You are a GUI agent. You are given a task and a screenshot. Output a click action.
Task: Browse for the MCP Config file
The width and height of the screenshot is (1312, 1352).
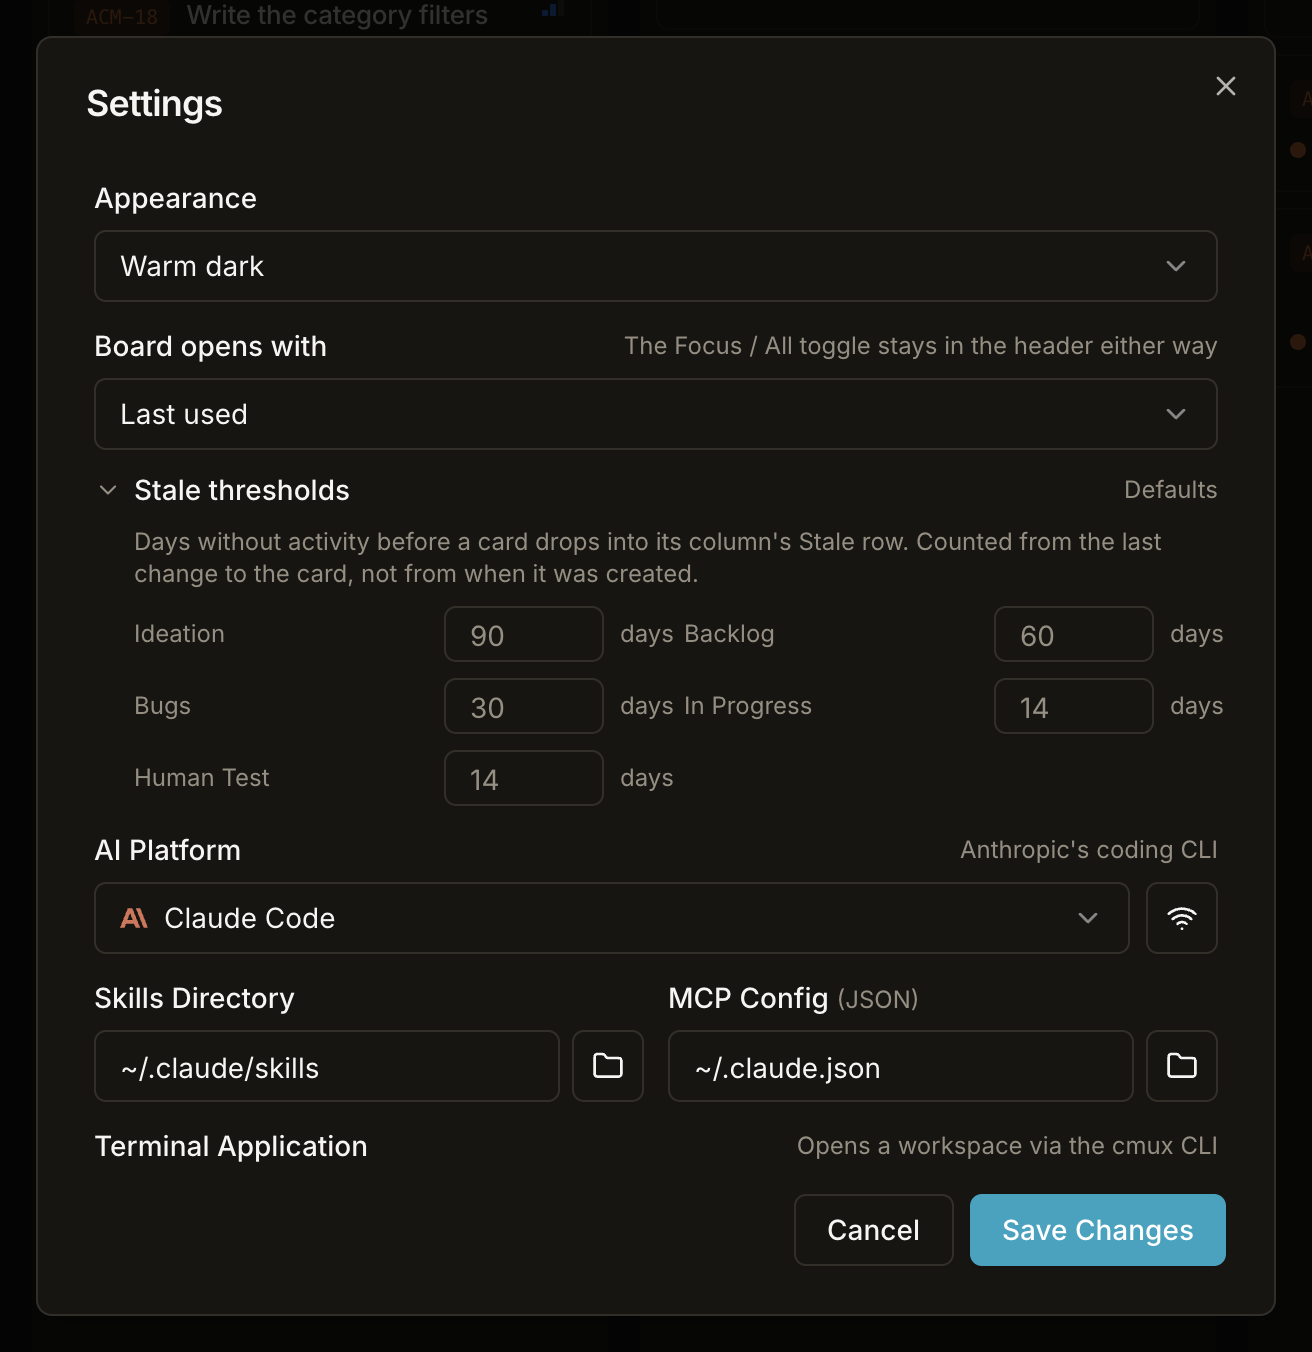(x=1182, y=1066)
